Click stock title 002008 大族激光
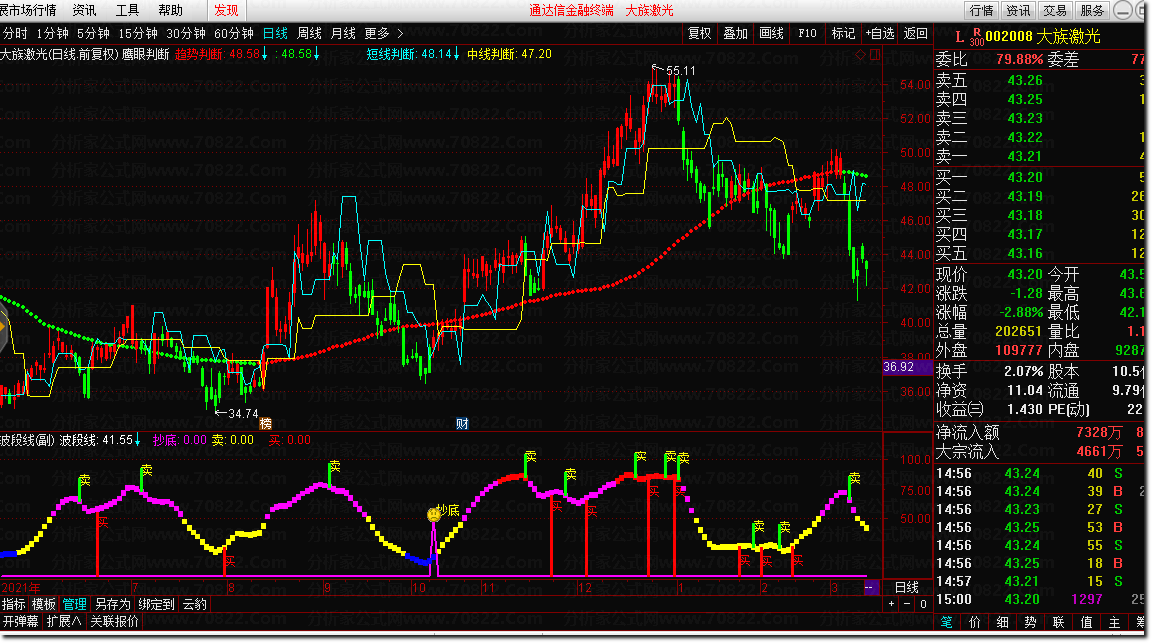The height and width of the screenshot is (643, 1153). (1043, 37)
